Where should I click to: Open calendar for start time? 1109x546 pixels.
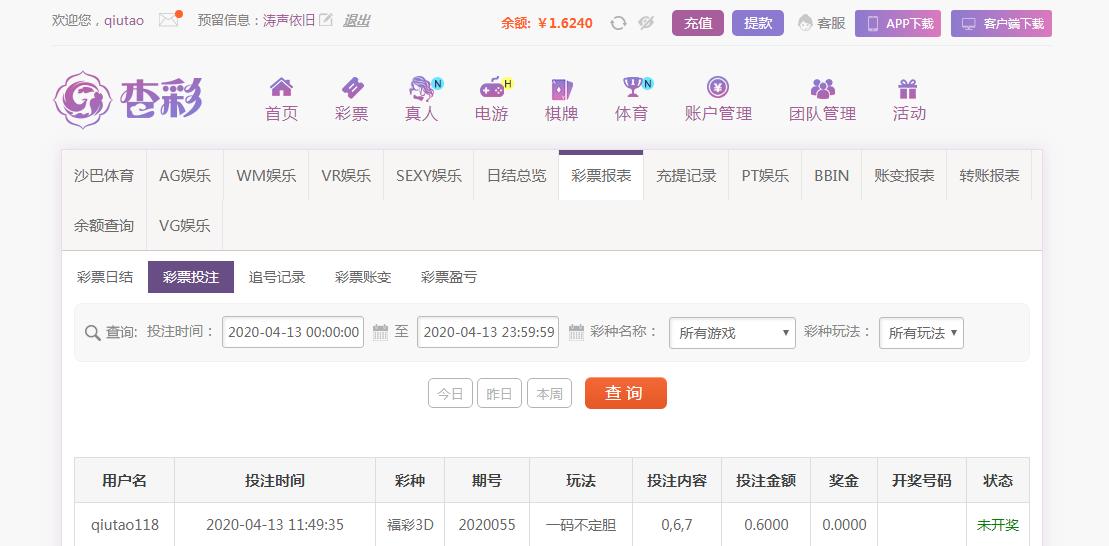pos(381,332)
